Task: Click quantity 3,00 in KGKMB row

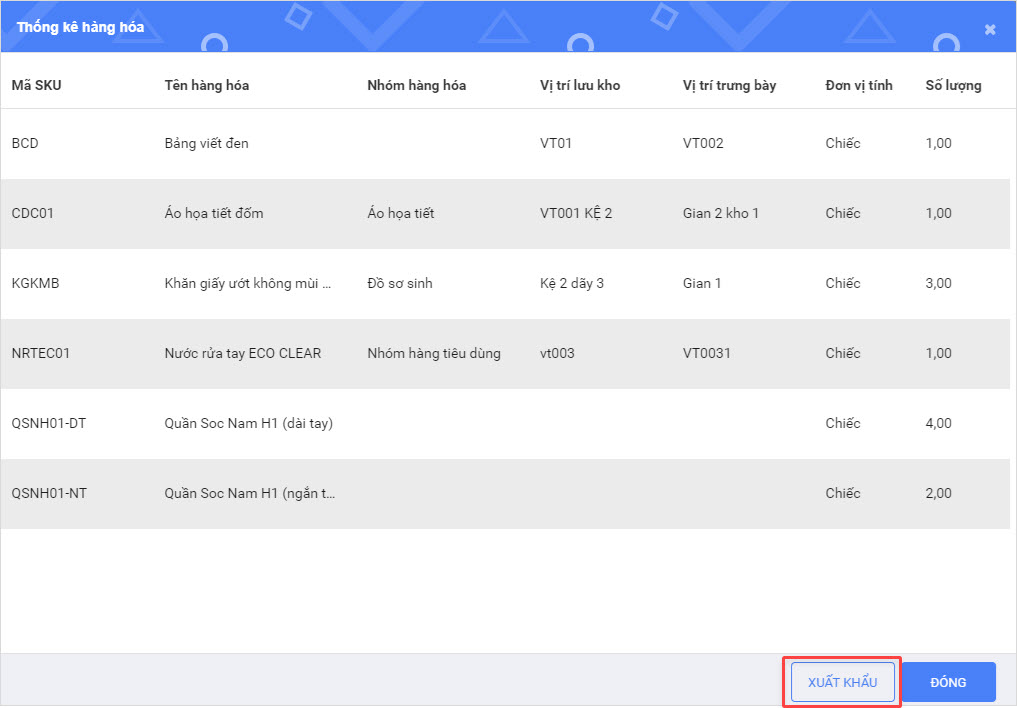Action: (x=939, y=283)
